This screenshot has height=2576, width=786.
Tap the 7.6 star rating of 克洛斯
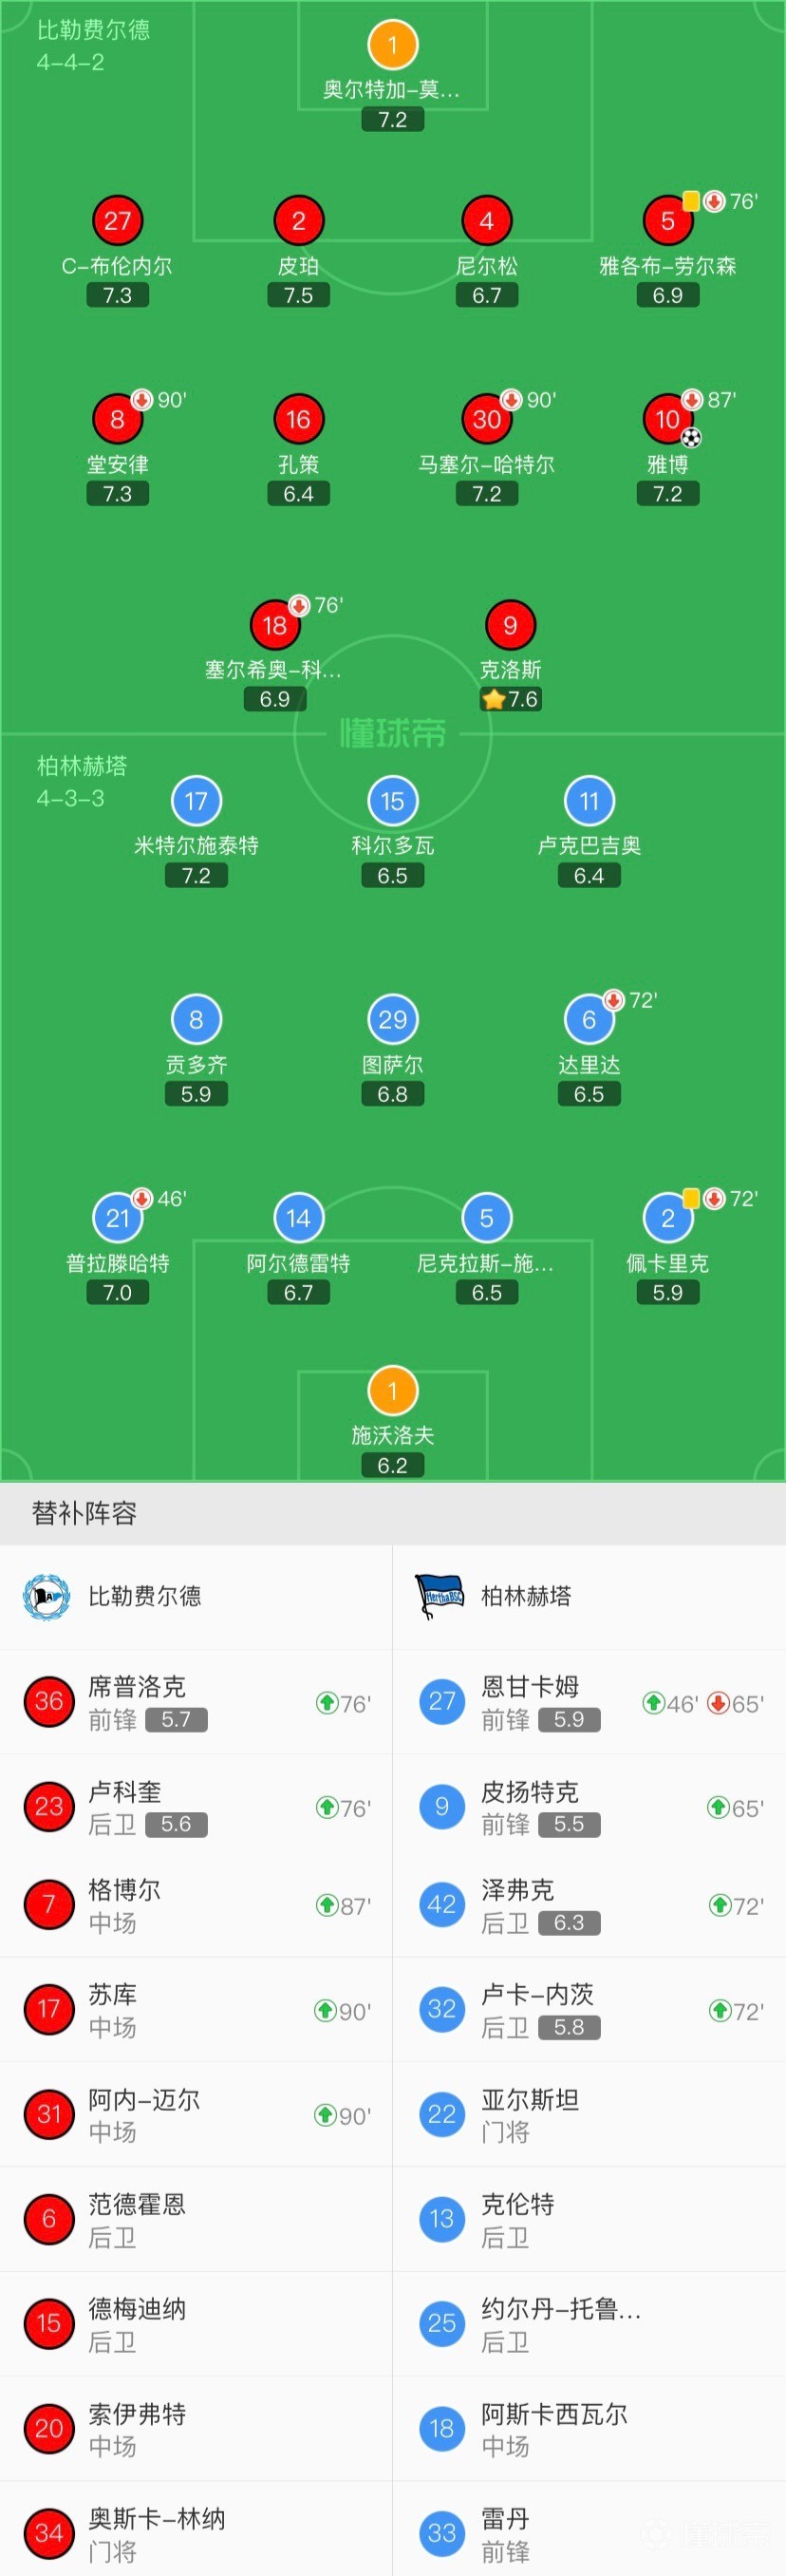pyautogui.click(x=510, y=699)
